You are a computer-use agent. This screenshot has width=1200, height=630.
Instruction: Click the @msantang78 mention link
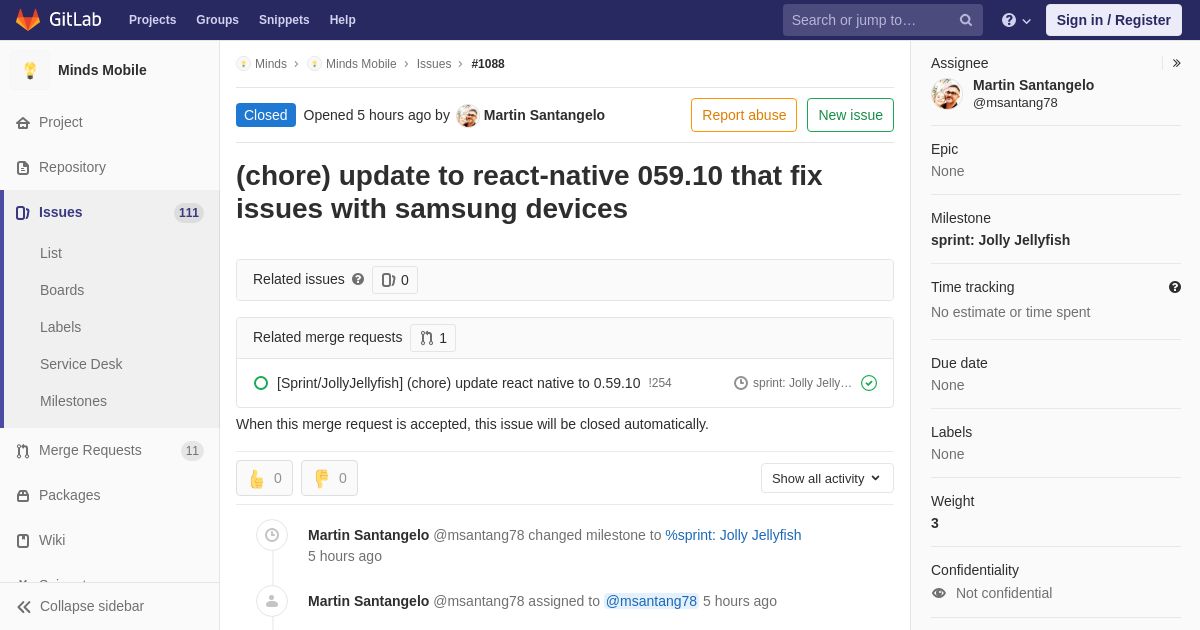tap(651, 601)
